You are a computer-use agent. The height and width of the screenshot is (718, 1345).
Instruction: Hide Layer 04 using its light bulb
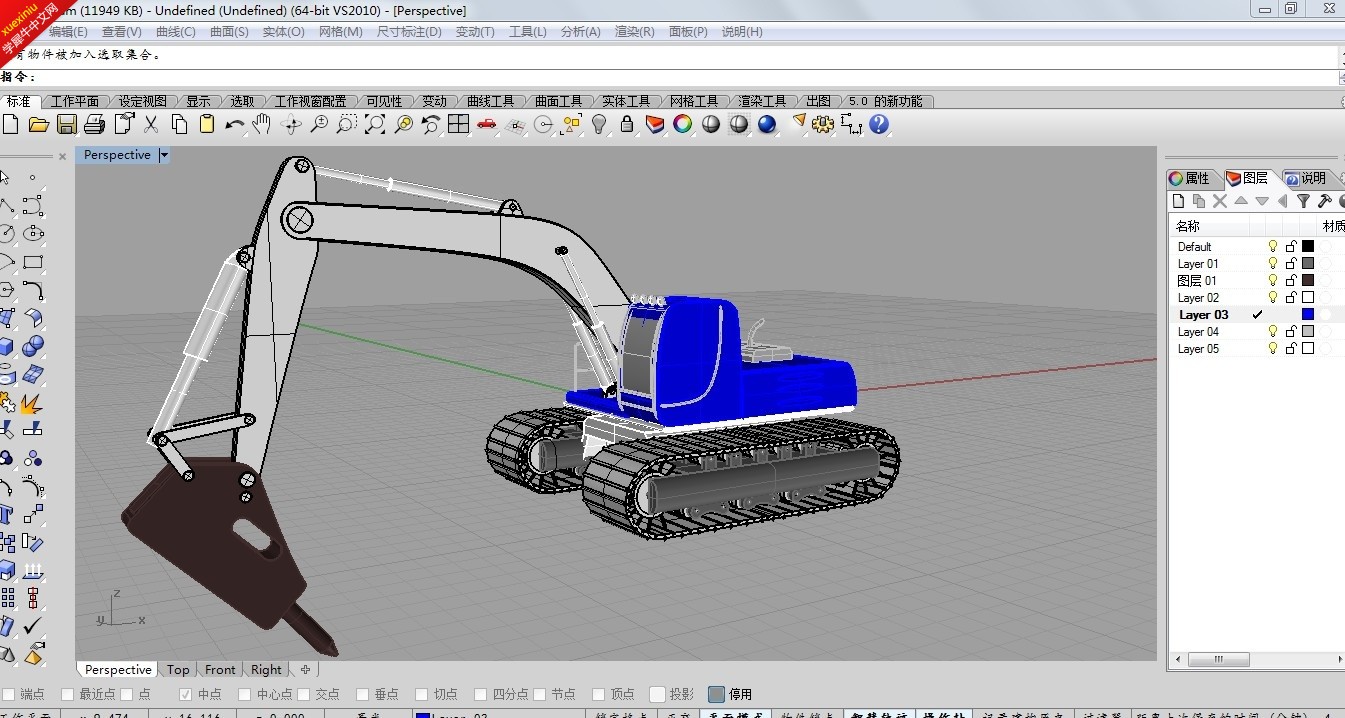point(1273,331)
